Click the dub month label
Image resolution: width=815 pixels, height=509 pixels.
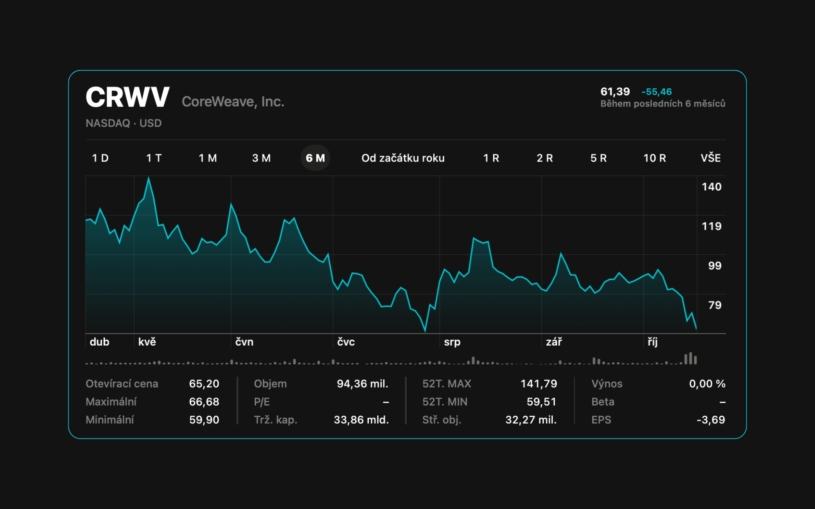point(99,342)
